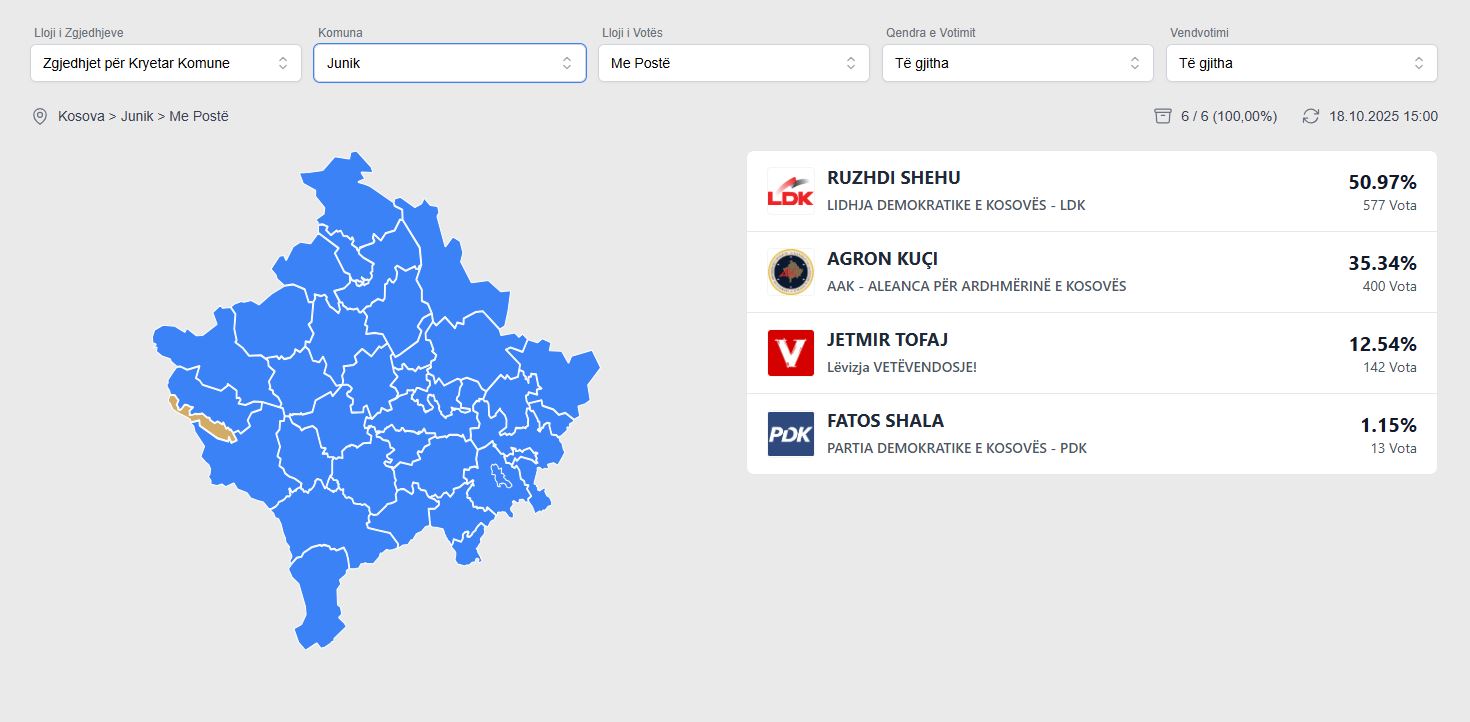Screen dimensions: 1470x722
Task: Click the refresh icon beside the timestamp
Action: (x=1311, y=116)
